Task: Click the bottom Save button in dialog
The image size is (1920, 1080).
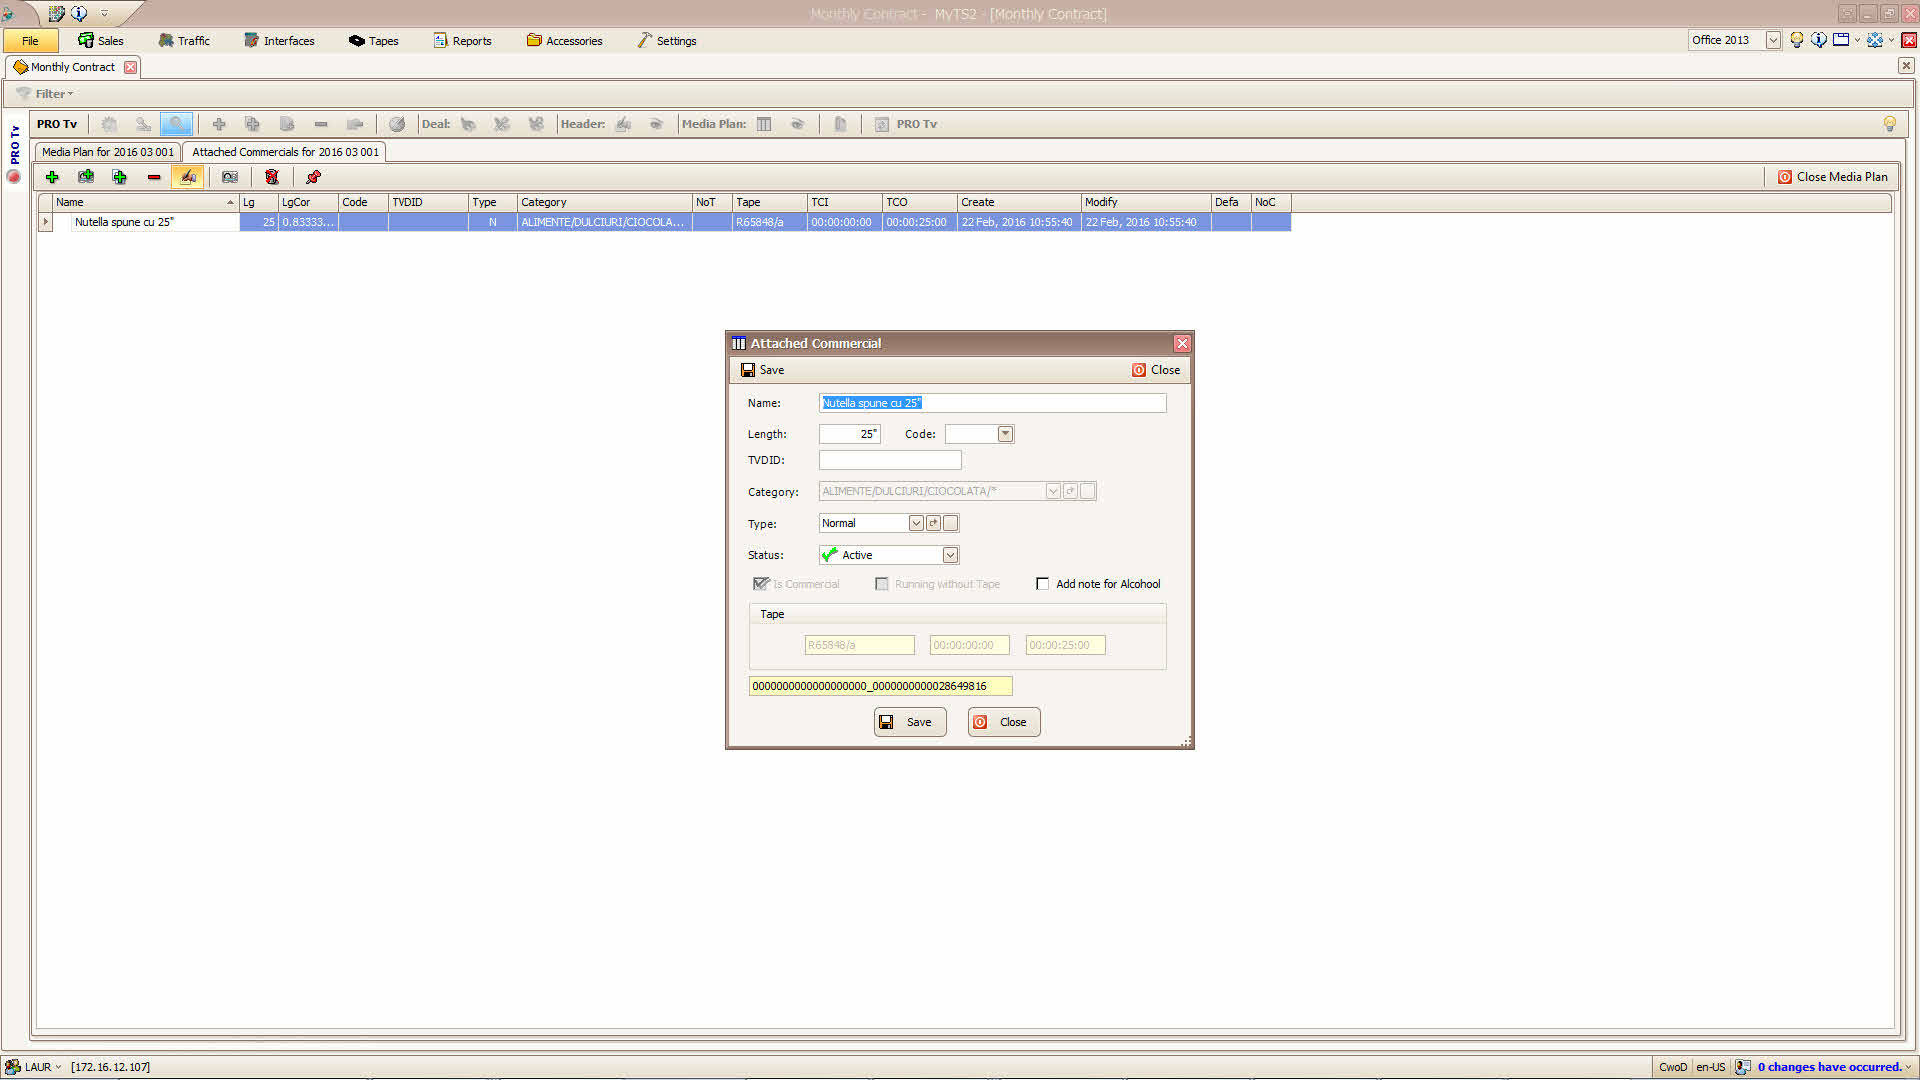Action: 909,722
